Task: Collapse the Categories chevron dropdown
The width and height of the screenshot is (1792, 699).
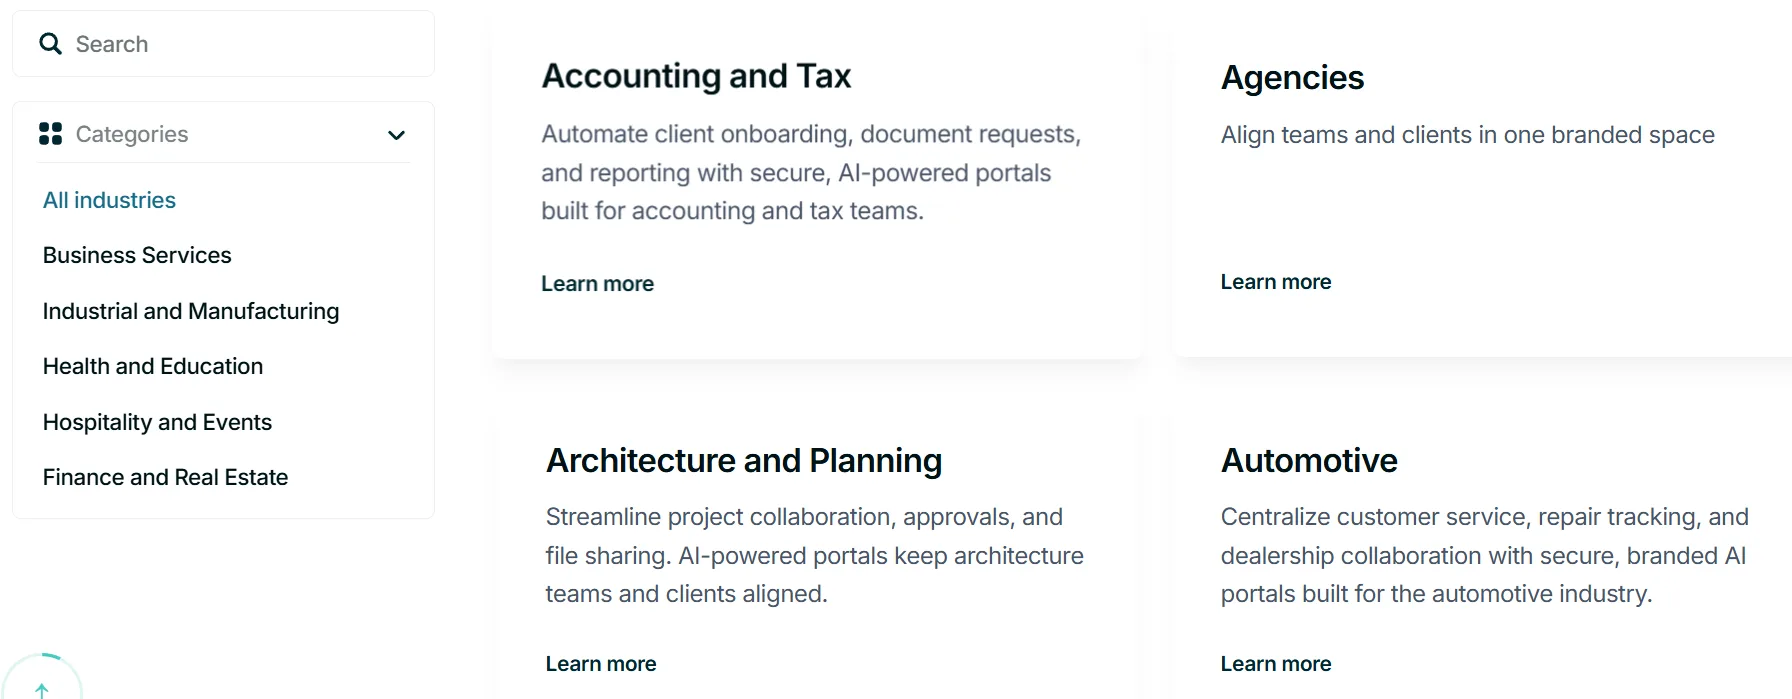Action: pyautogui.click(x=396, y=135)
